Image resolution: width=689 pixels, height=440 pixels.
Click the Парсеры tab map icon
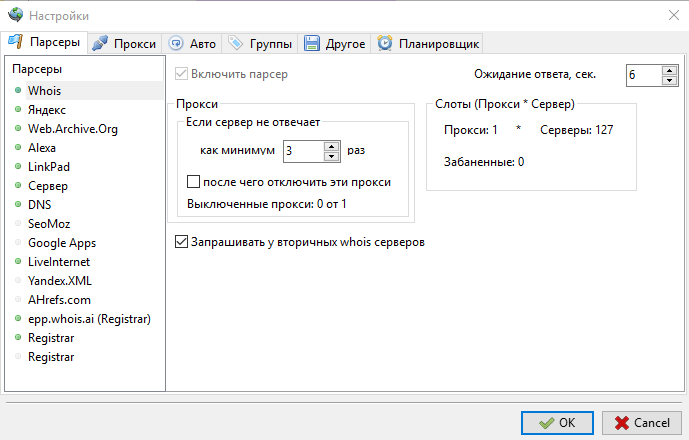pos(15,42)
